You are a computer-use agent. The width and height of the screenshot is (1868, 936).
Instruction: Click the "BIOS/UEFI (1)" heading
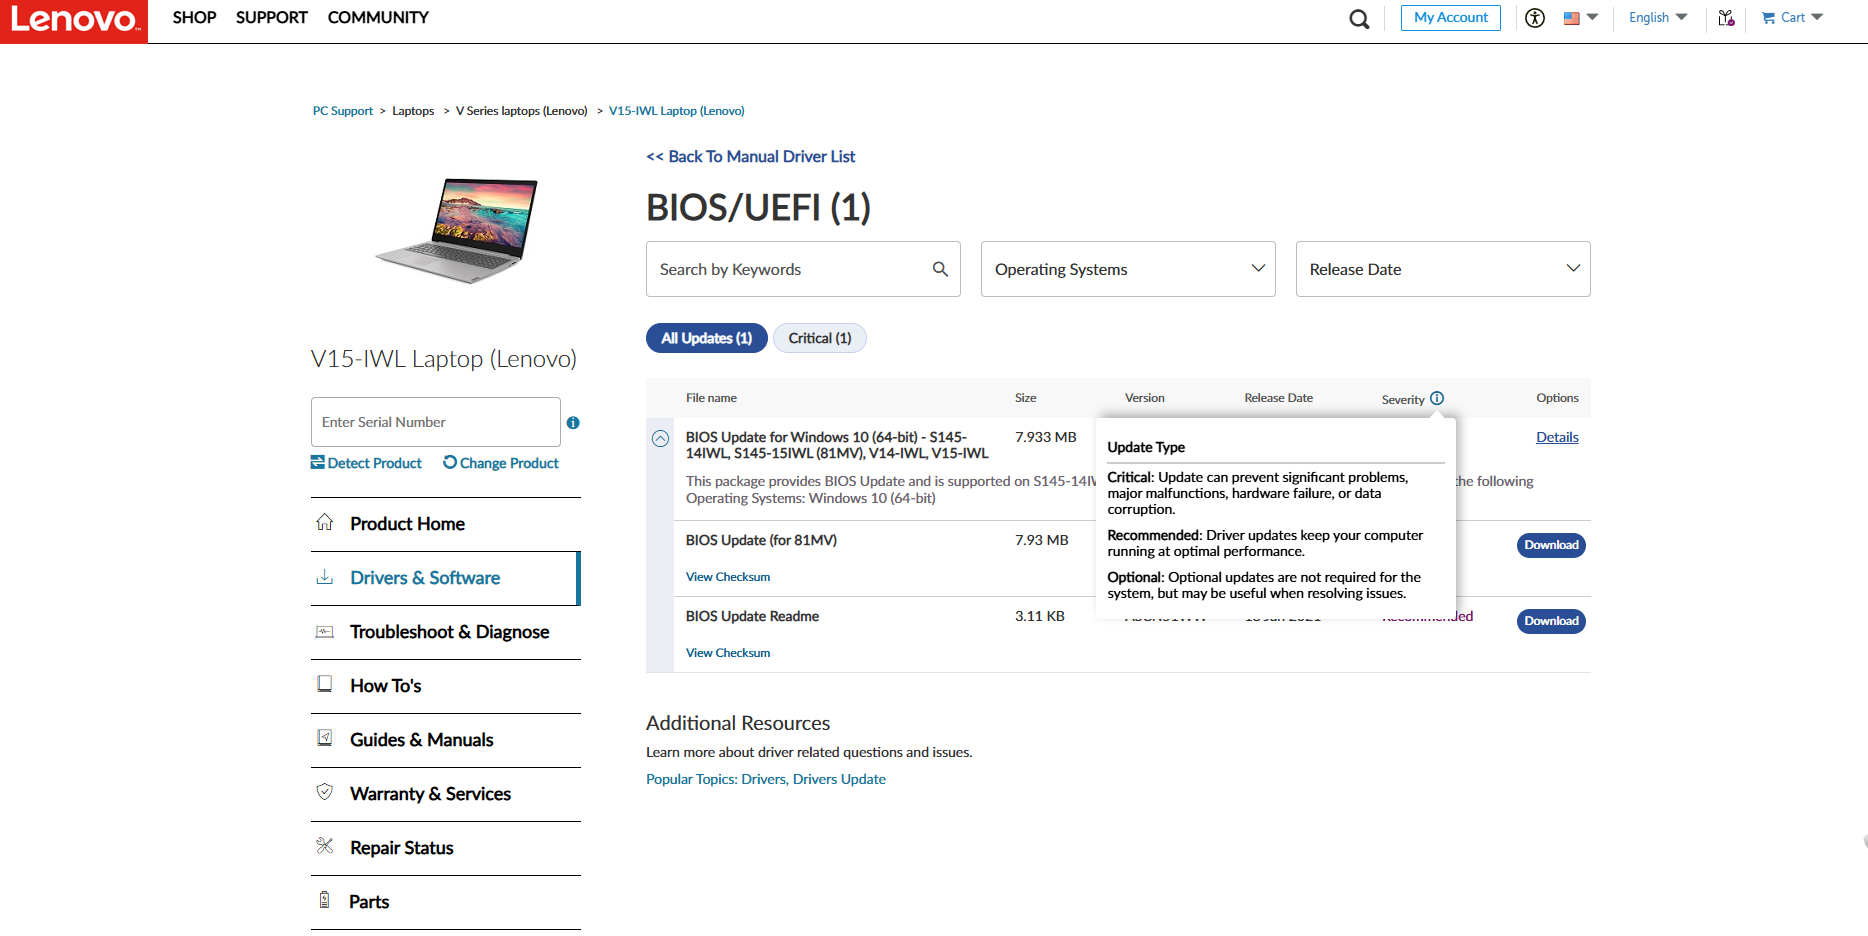[x=758, y=208]
